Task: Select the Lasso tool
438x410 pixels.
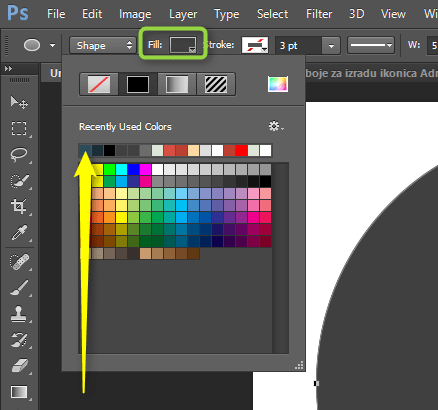Action: tap(19, 155)
